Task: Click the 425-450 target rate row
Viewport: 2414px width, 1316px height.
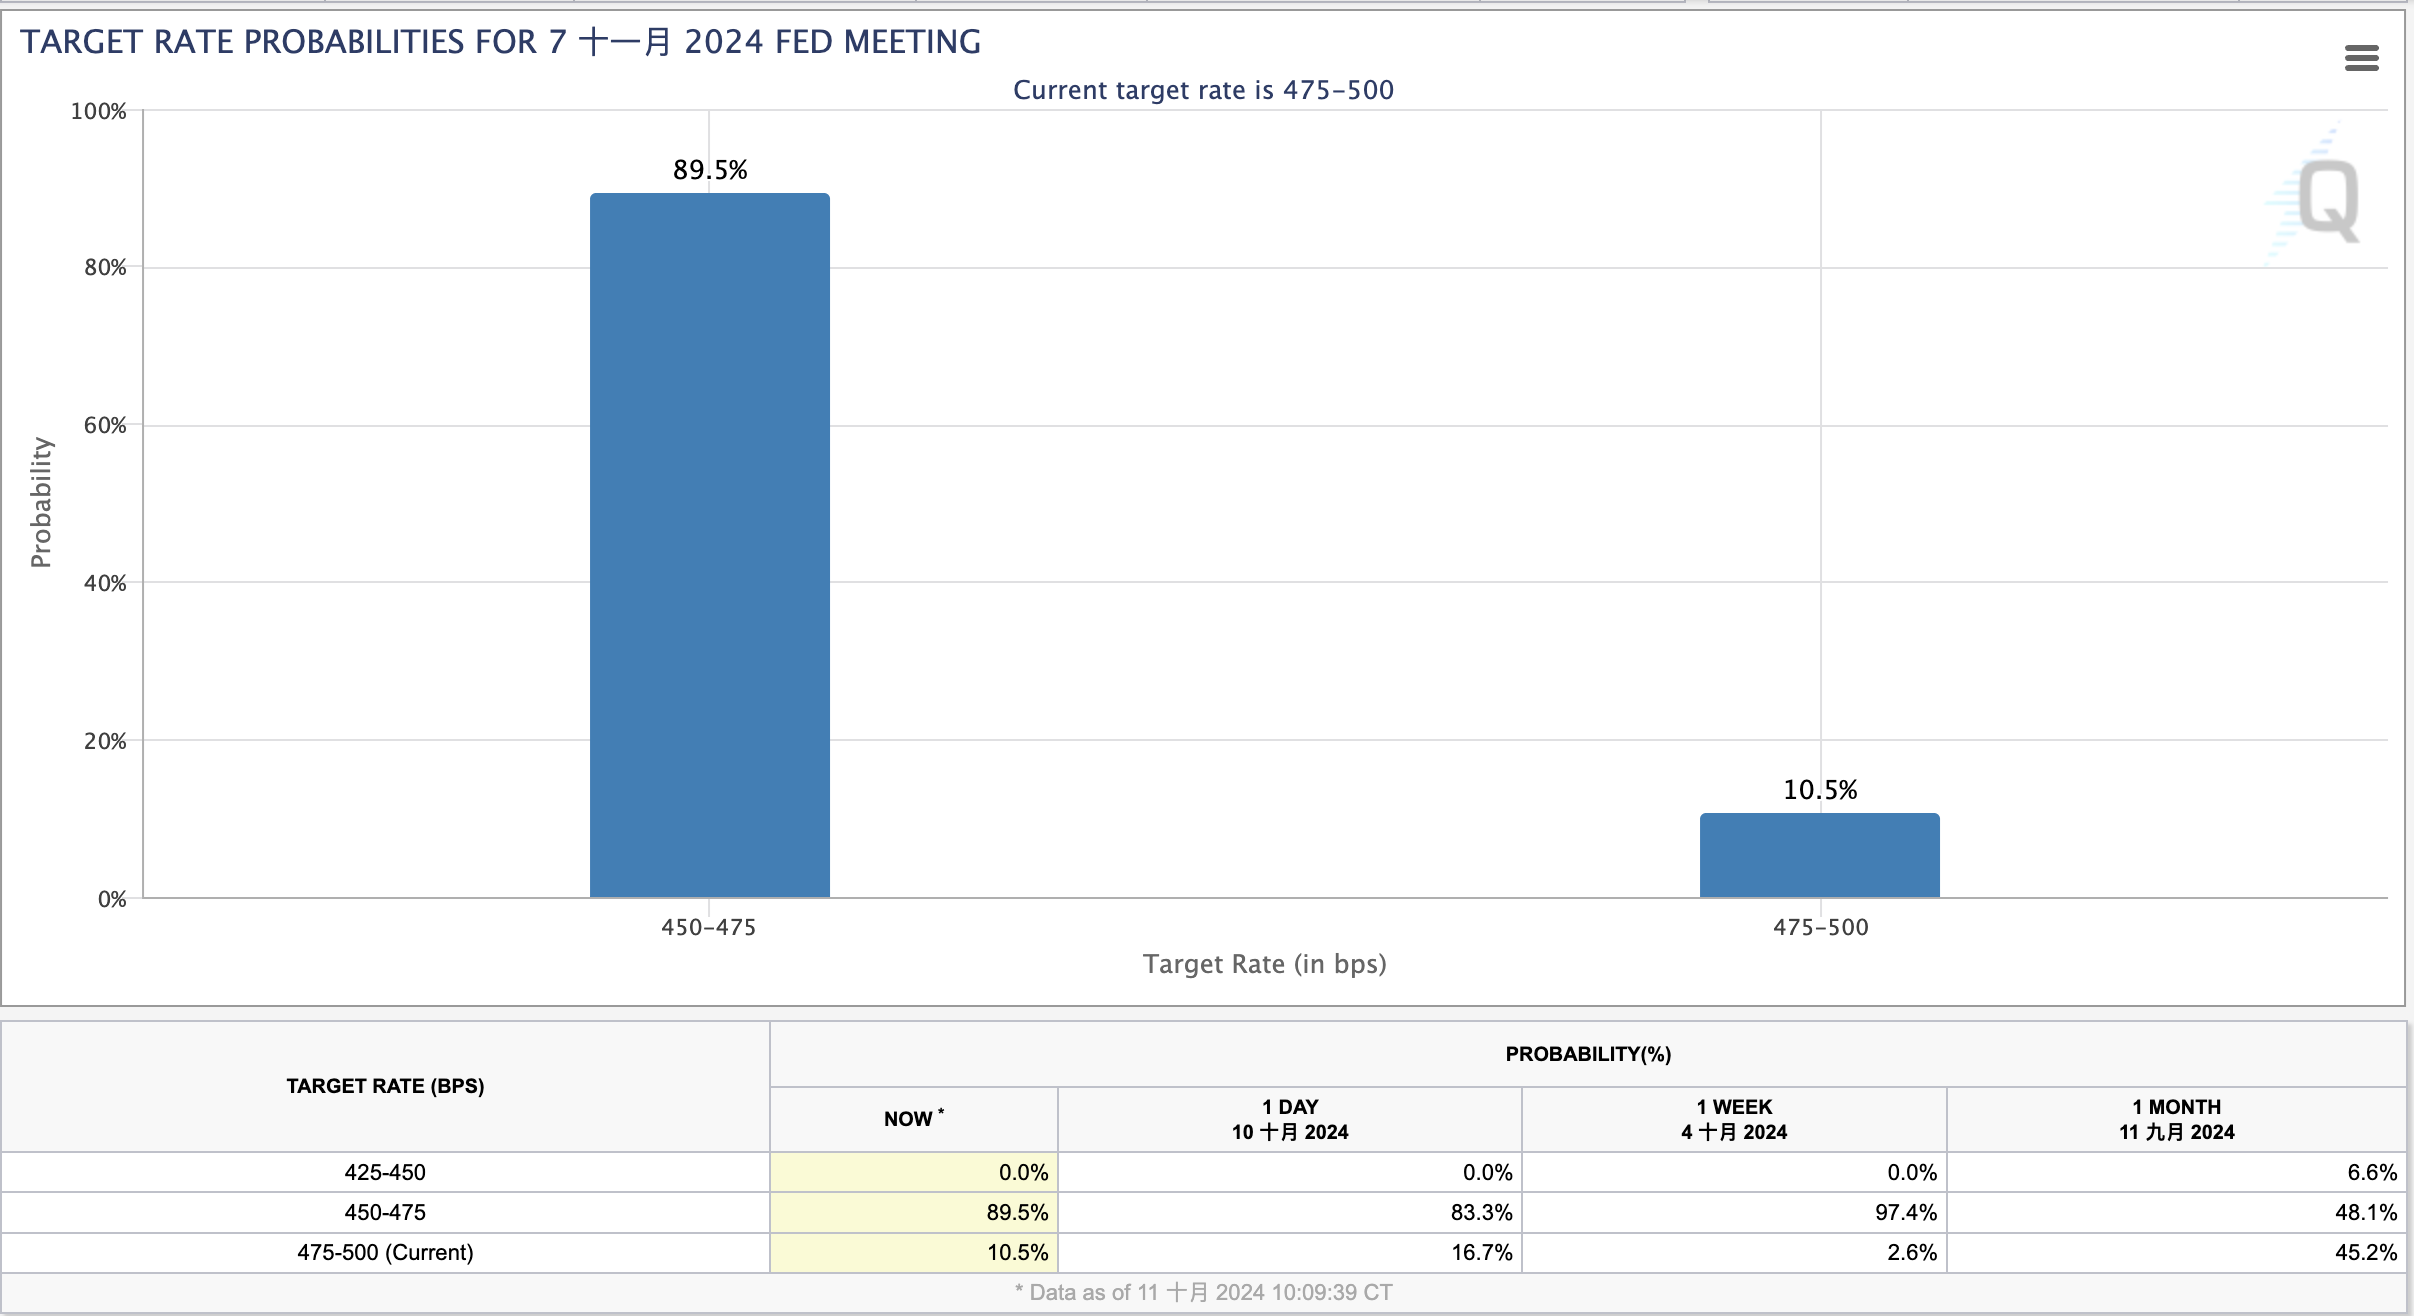Action: coord(384,1172)
